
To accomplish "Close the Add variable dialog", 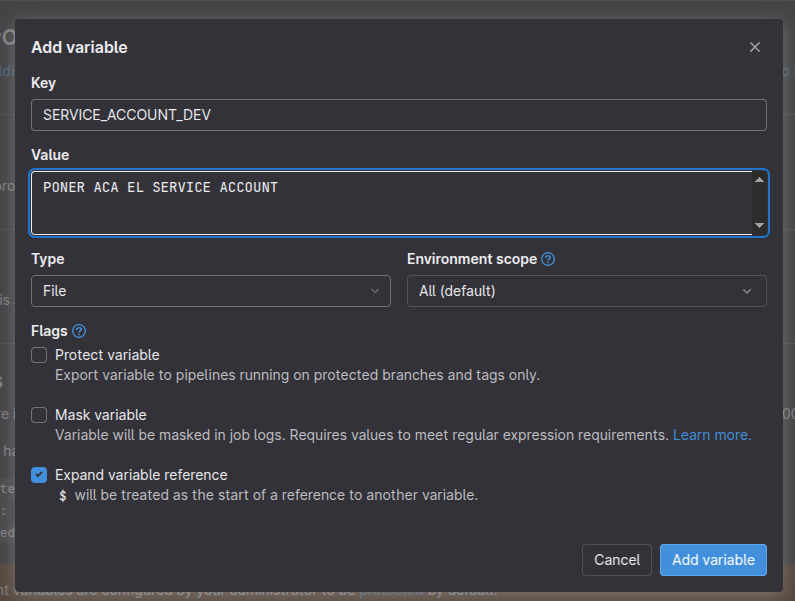I will [x=755, y=47].
